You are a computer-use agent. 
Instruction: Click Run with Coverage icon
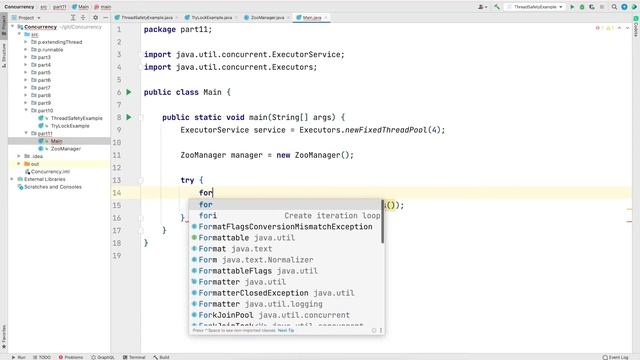[592, 7]
